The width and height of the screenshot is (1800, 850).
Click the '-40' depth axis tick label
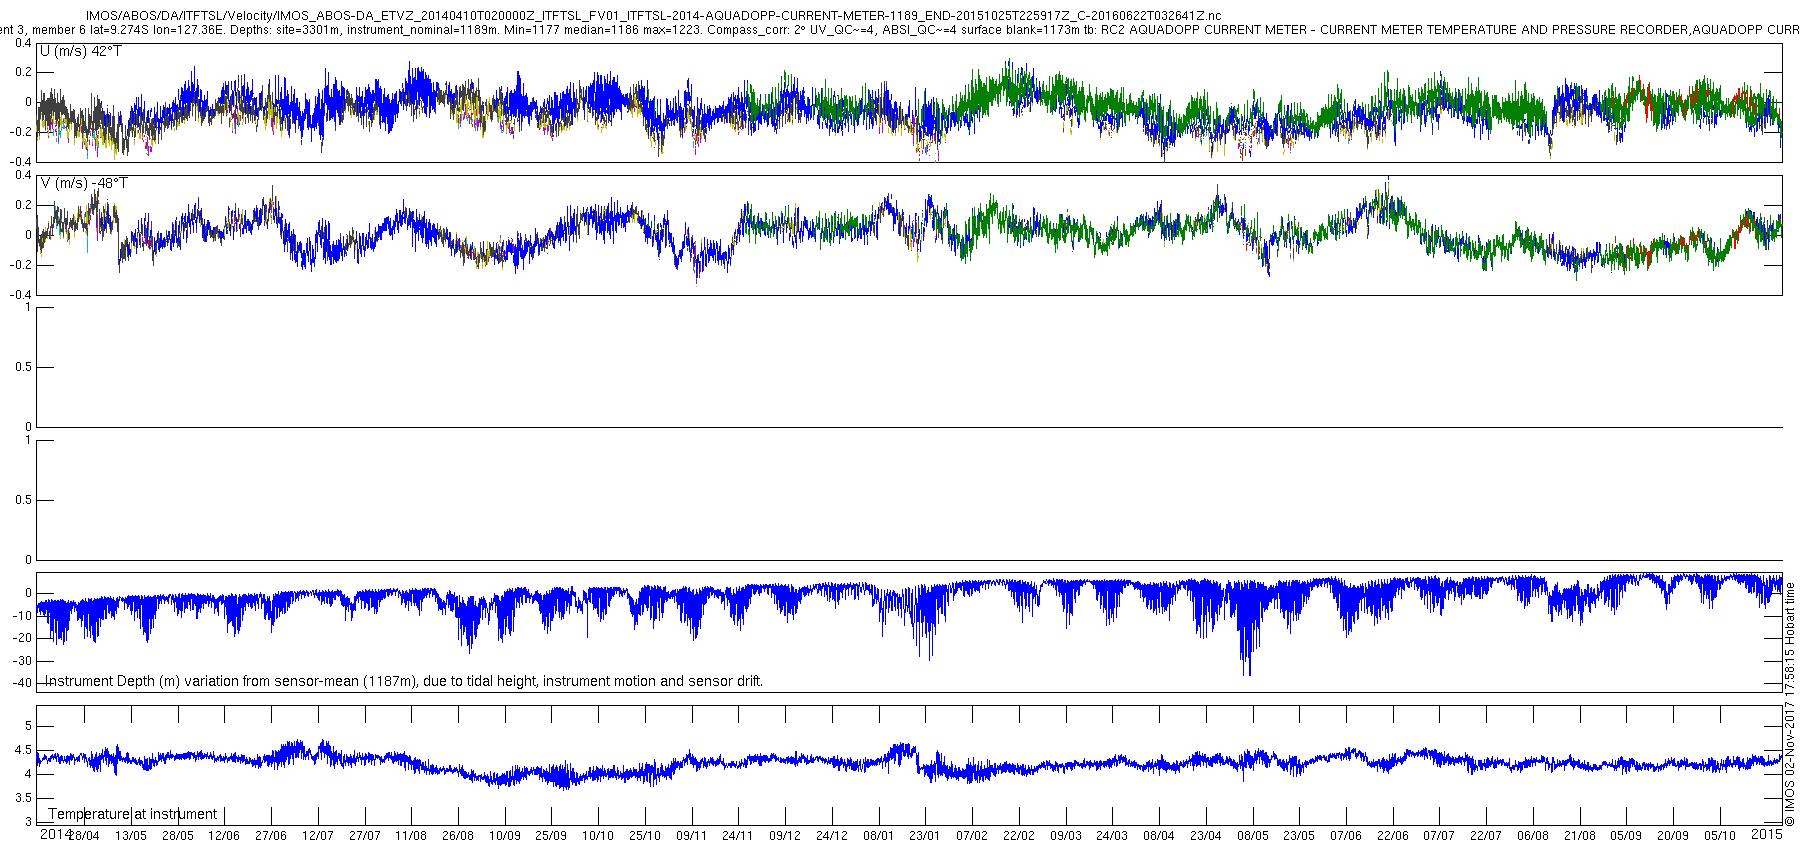coord(22,684)
